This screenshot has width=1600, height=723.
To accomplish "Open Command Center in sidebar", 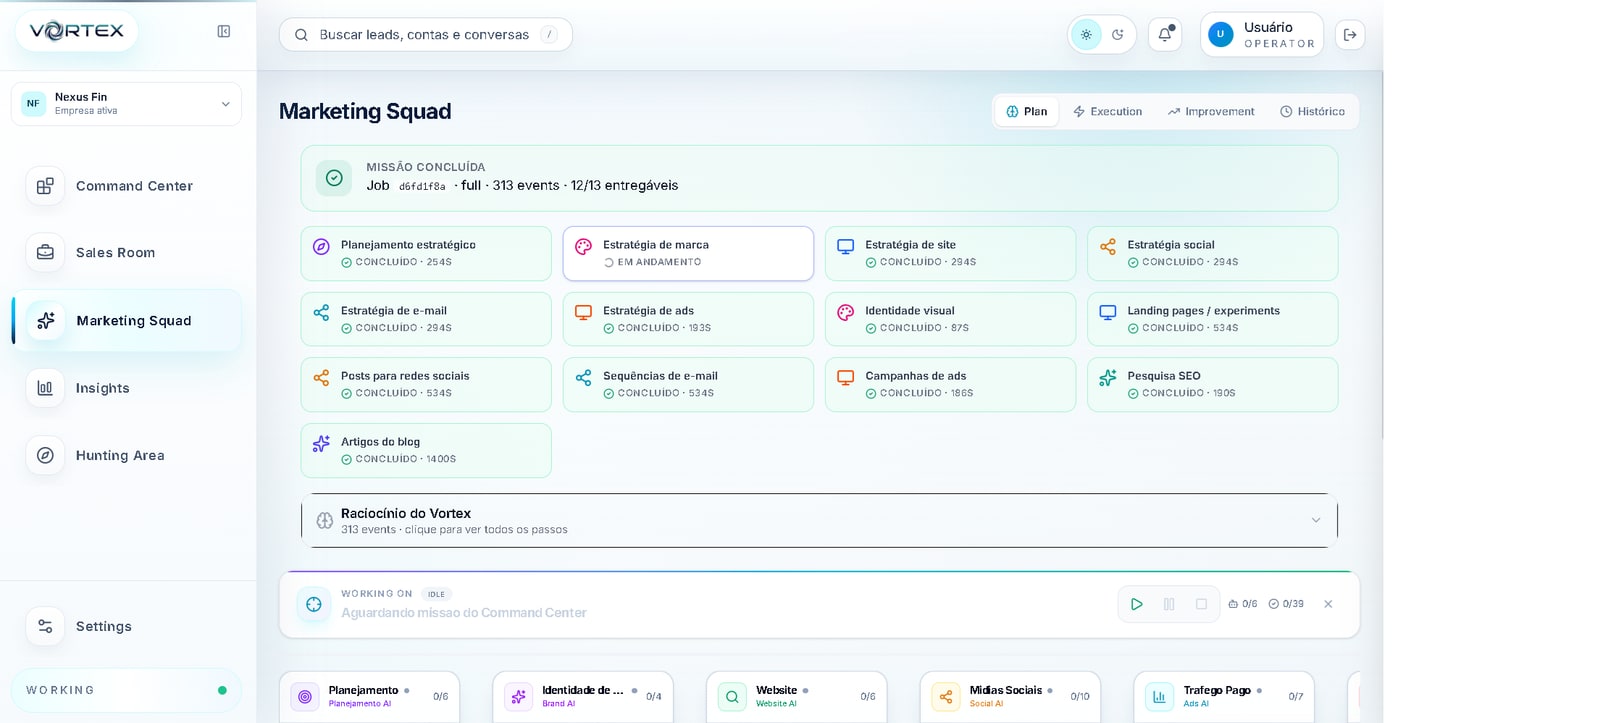I will (x=126, y=186).
